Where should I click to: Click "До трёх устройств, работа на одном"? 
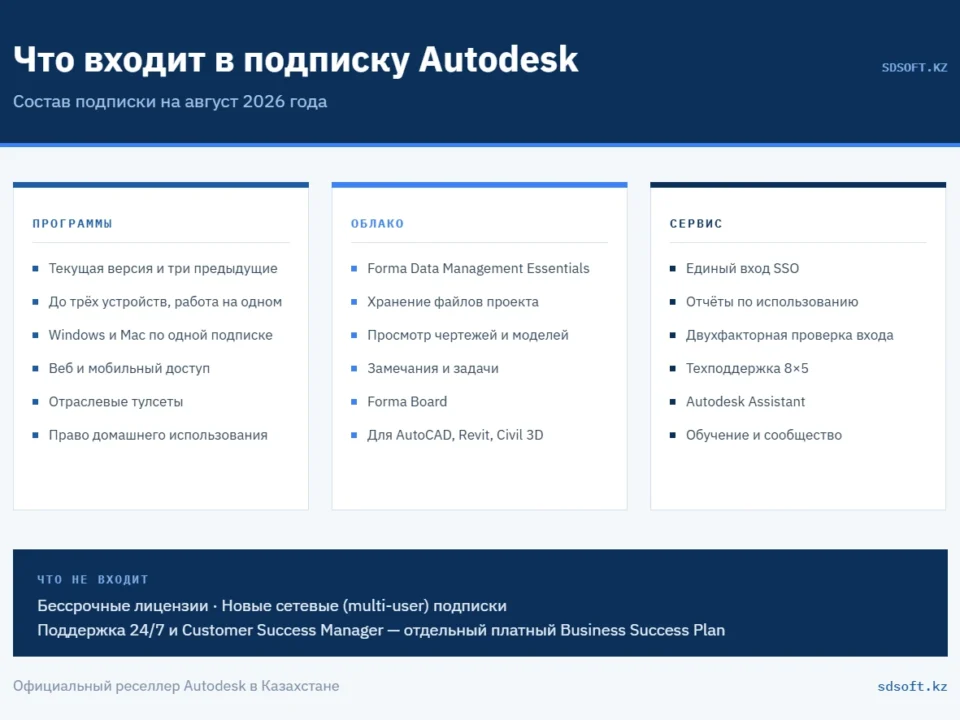pyautogui.click(x=165, y=302)
